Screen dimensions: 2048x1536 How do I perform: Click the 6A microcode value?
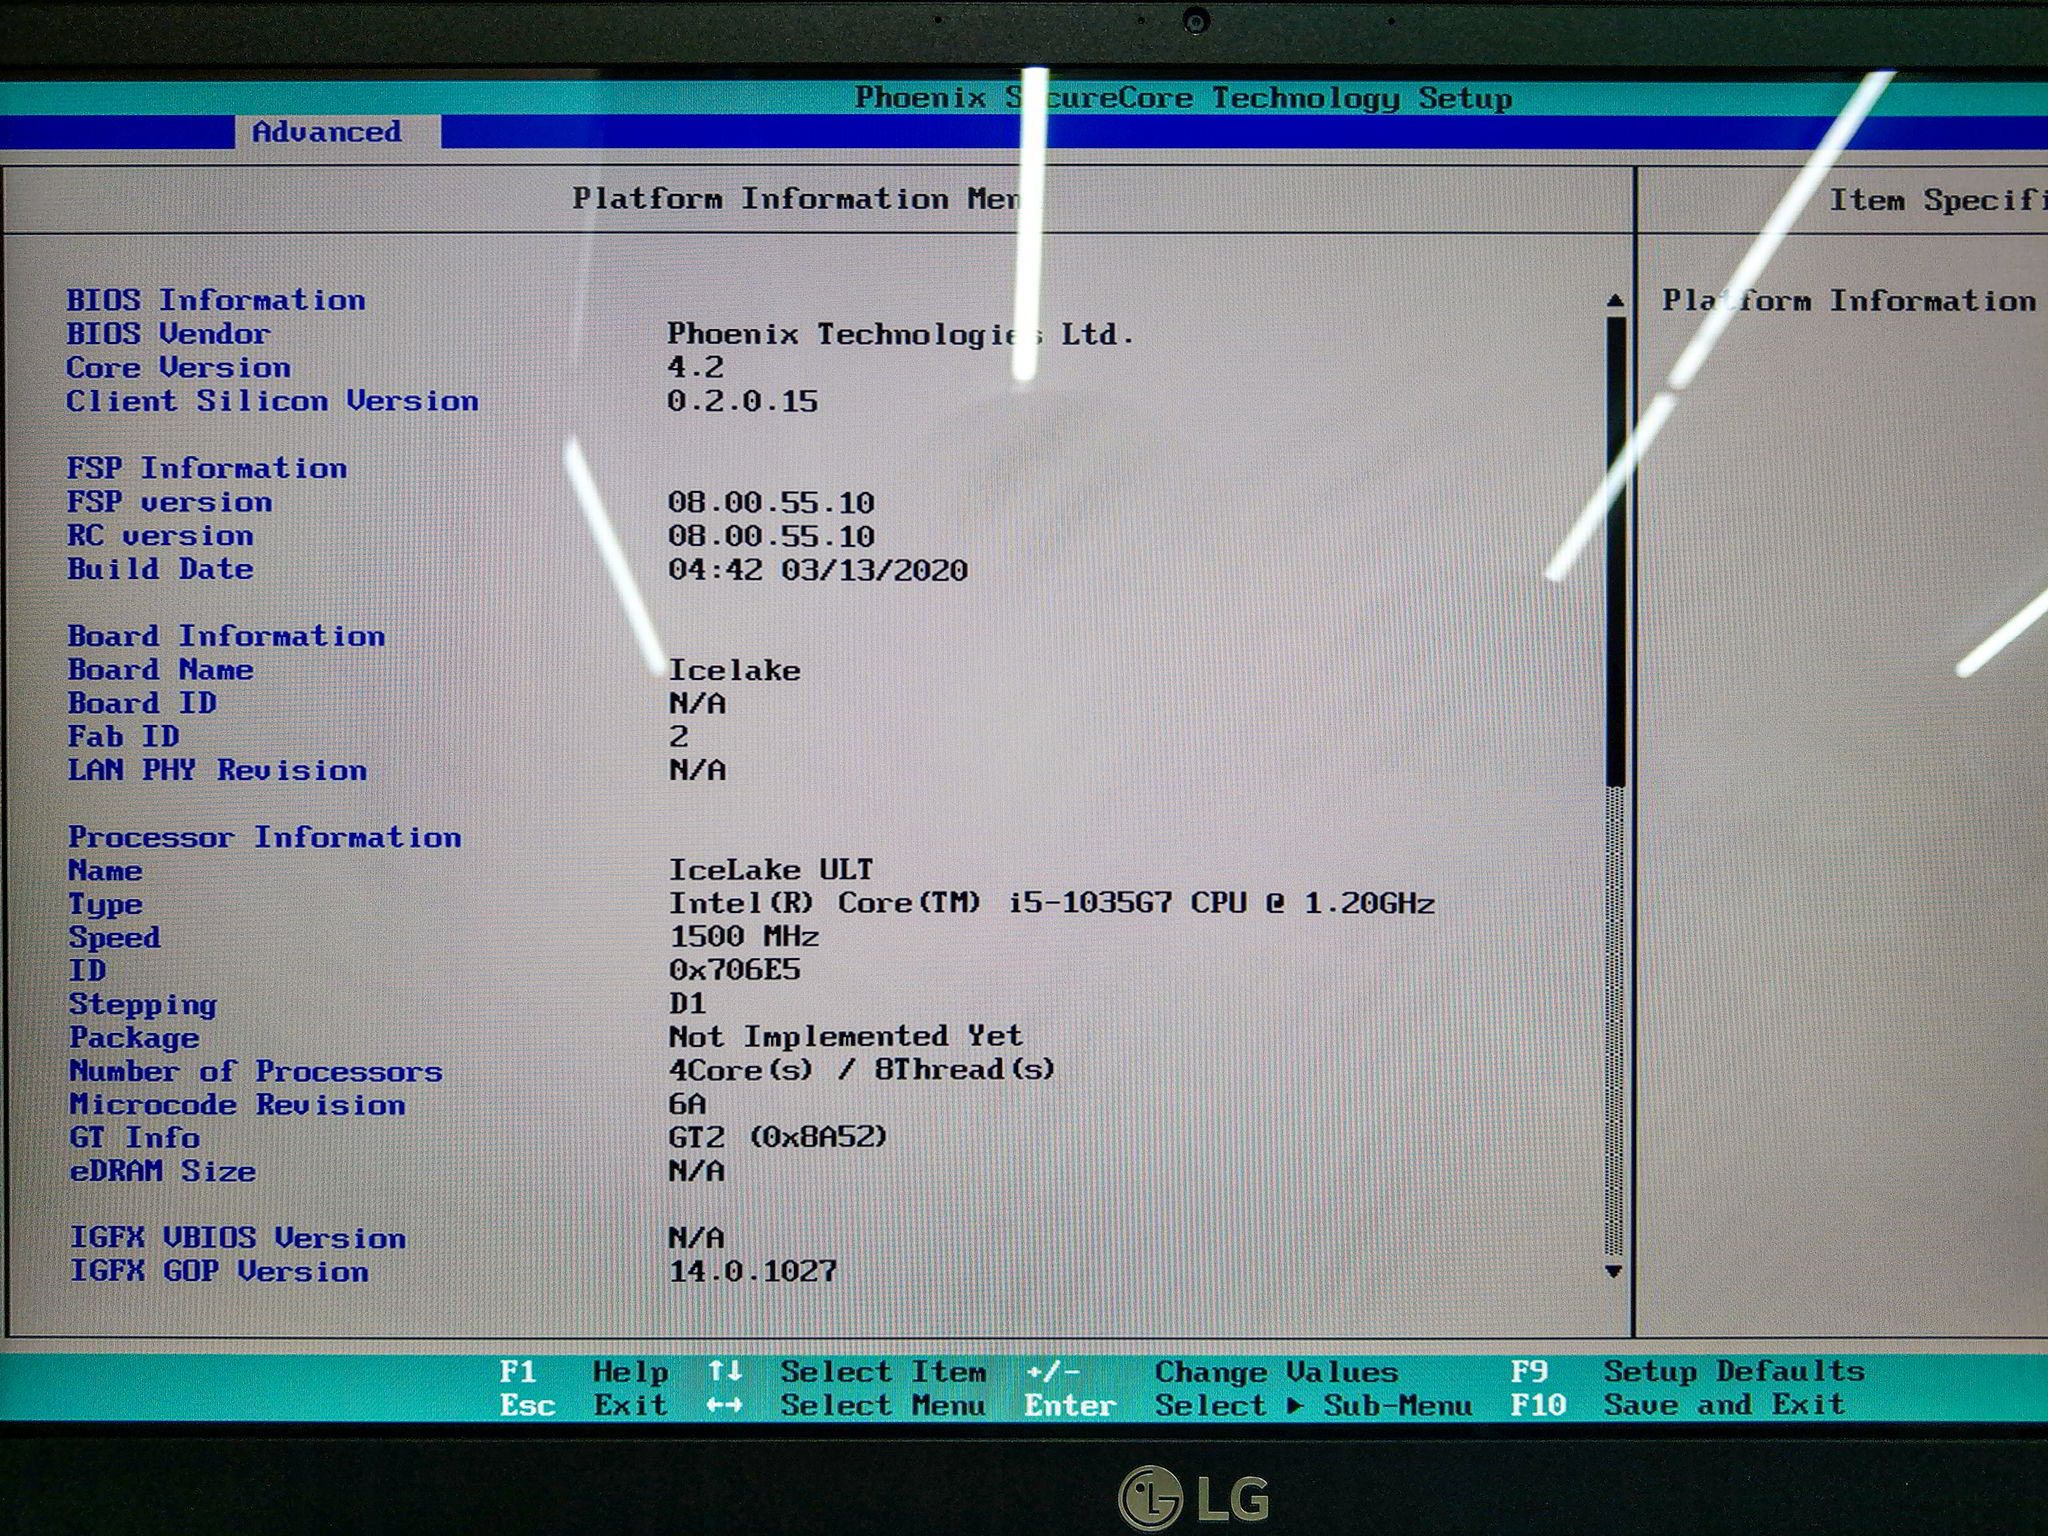click(x=687, y=1104)
